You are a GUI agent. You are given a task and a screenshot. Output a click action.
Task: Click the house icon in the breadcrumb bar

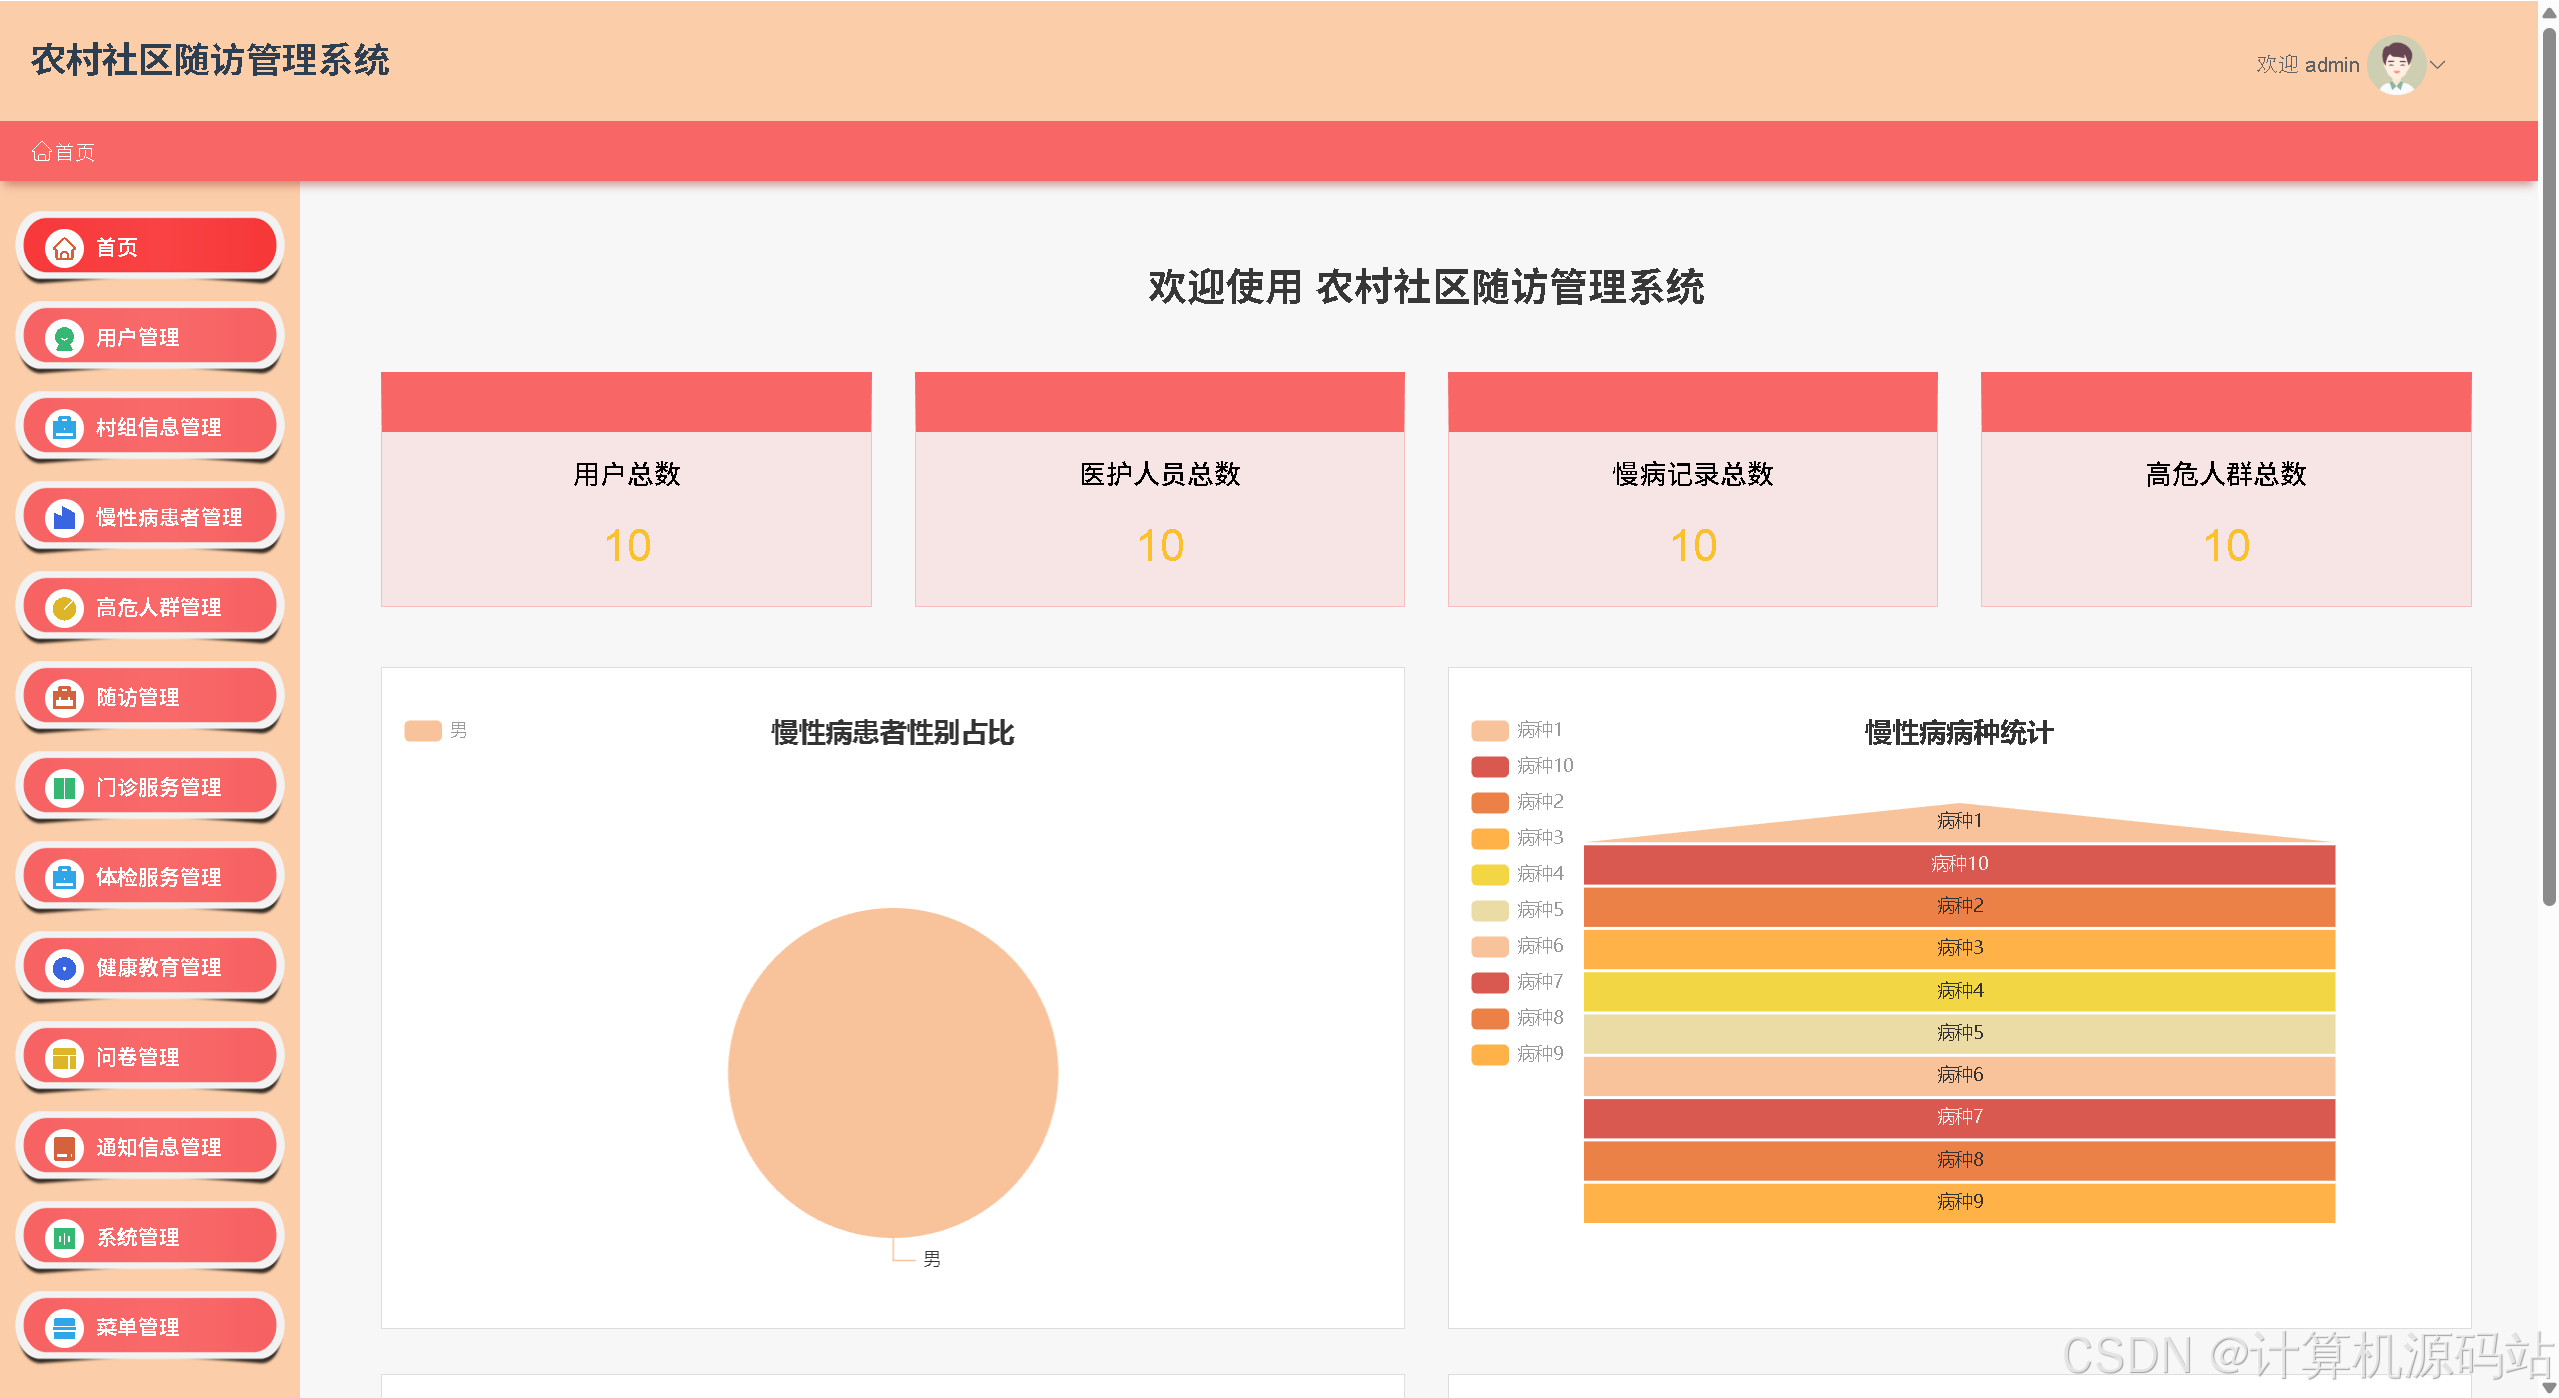pos(41,151)
